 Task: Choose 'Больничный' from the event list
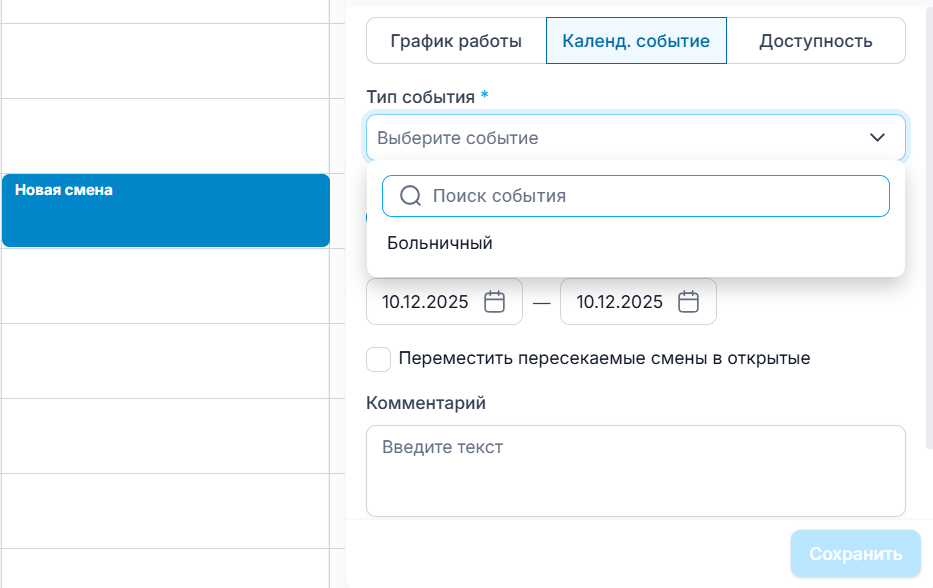coord(440,243)
